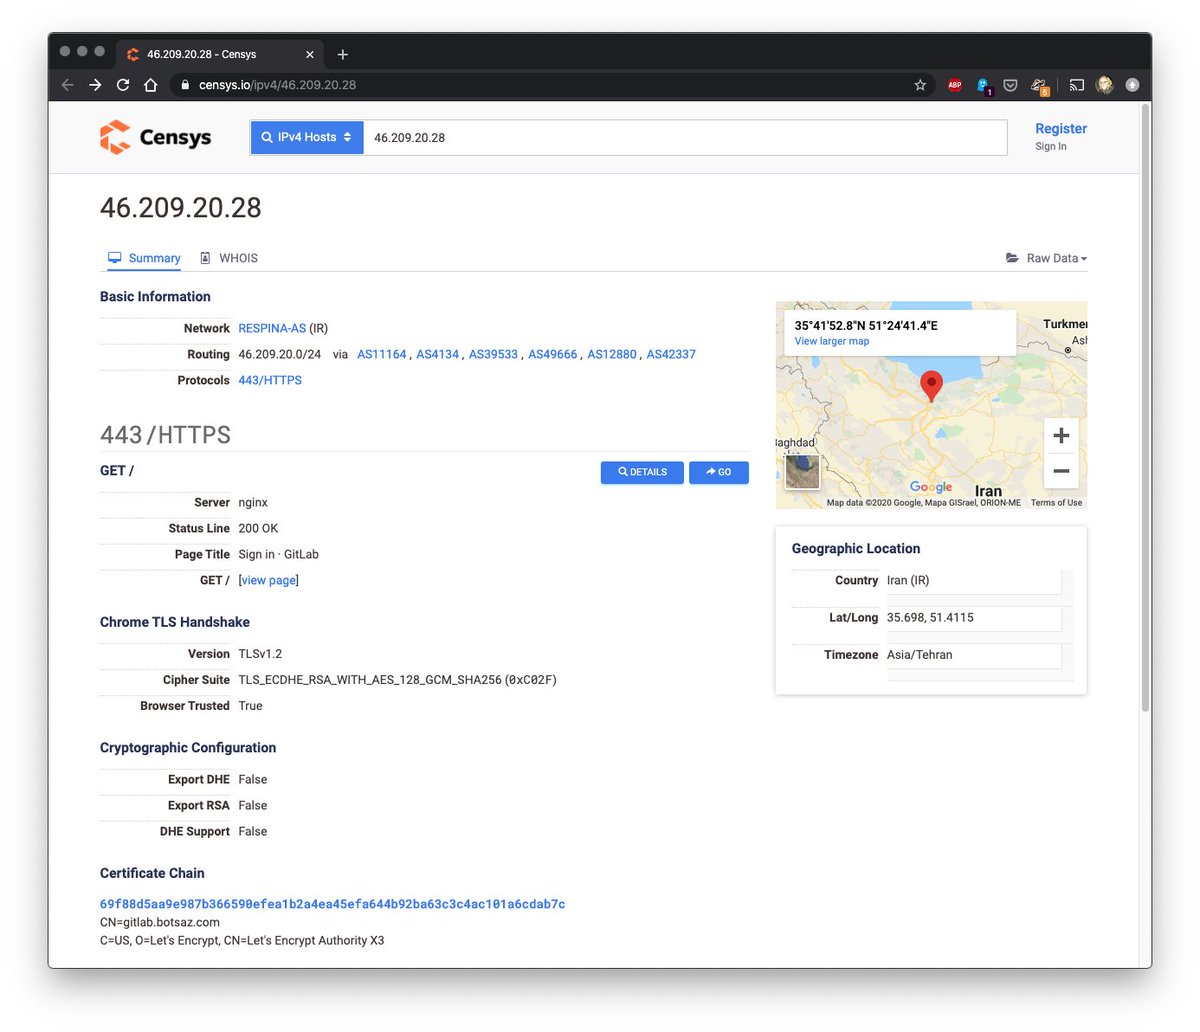This screenshot has width=1200, height=1032.
Task: Click the GO button
Action: 719,472
